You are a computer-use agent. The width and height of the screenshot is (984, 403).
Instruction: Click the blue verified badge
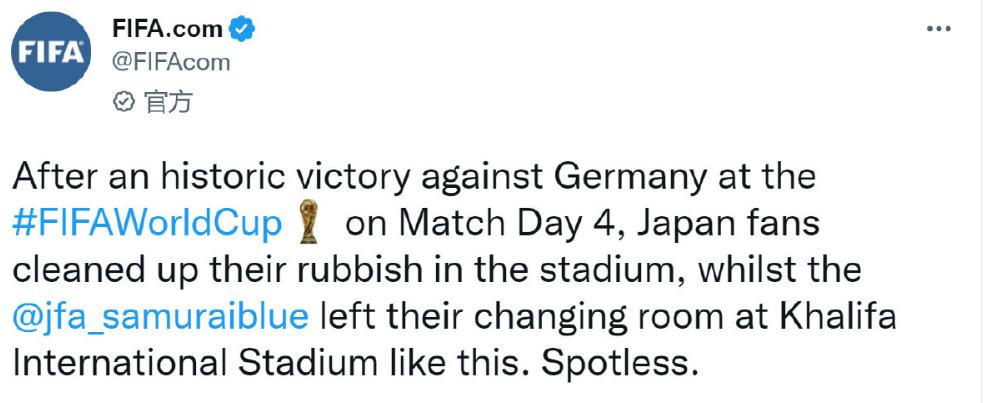(x=243, y=29)
